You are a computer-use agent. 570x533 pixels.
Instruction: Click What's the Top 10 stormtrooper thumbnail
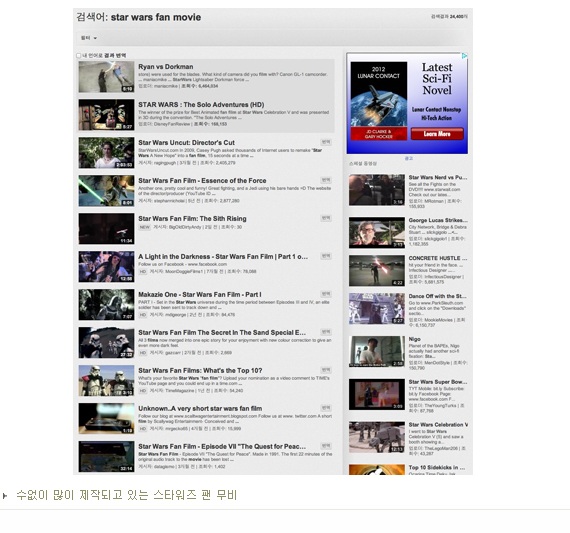106,381
